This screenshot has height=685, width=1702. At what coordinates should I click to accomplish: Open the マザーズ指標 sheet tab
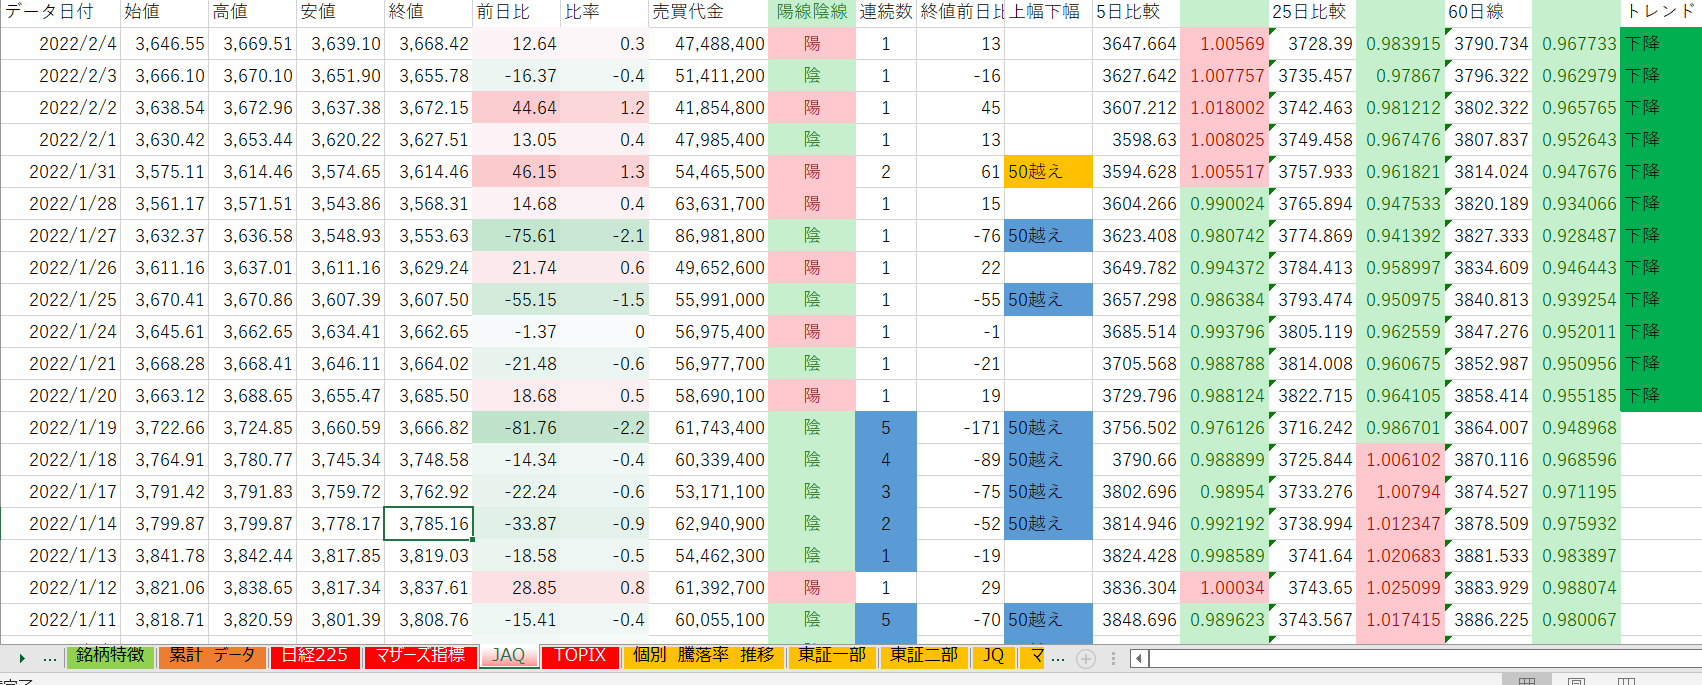(420, 656)
